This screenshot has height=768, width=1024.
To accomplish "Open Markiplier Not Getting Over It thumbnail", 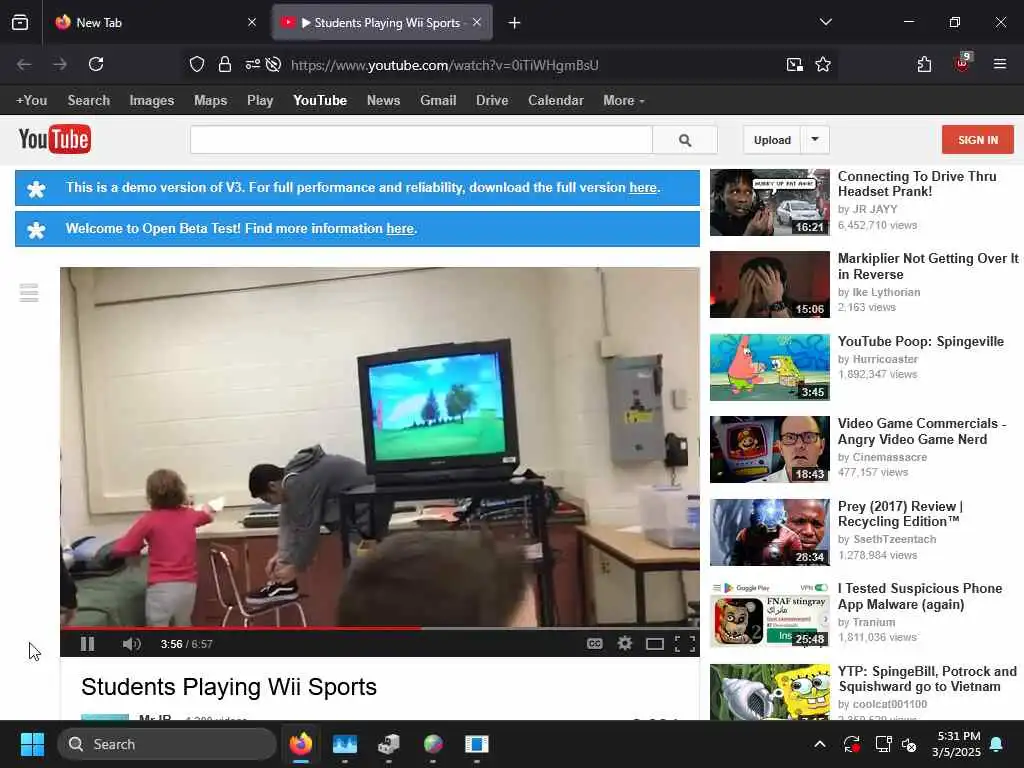I will pyautogui.click(x=769, y=285).
